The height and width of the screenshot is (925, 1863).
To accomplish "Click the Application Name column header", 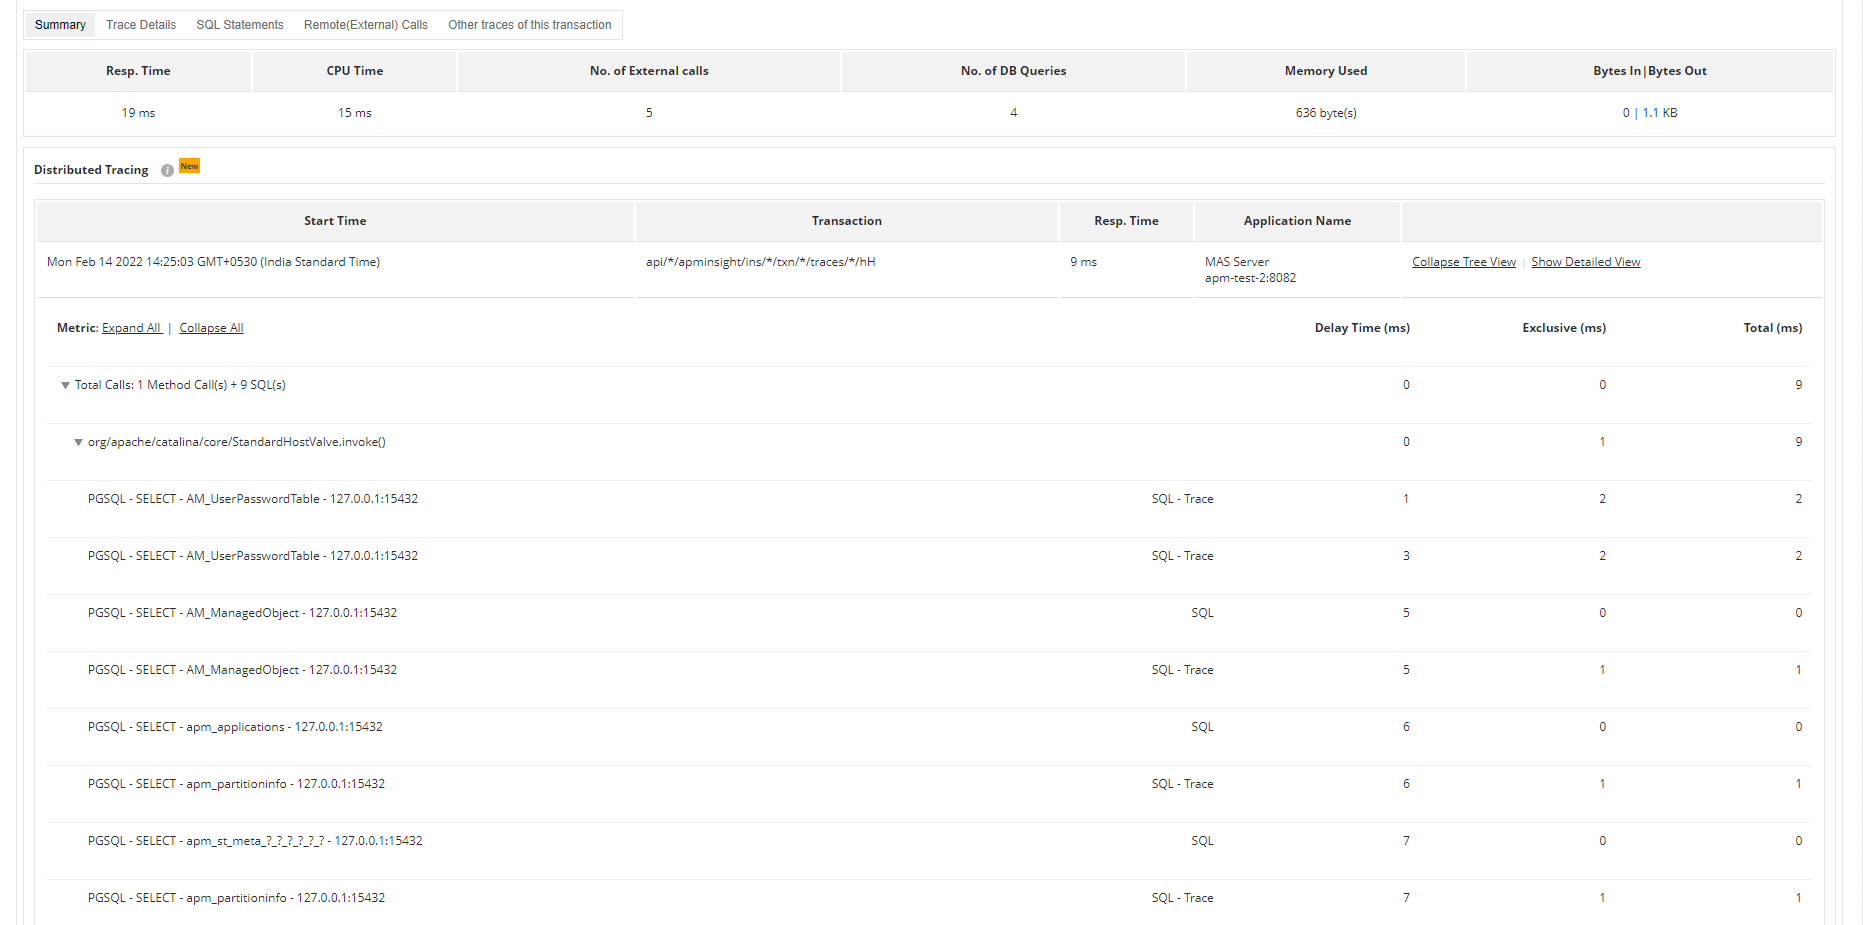I will (1297, 221).
